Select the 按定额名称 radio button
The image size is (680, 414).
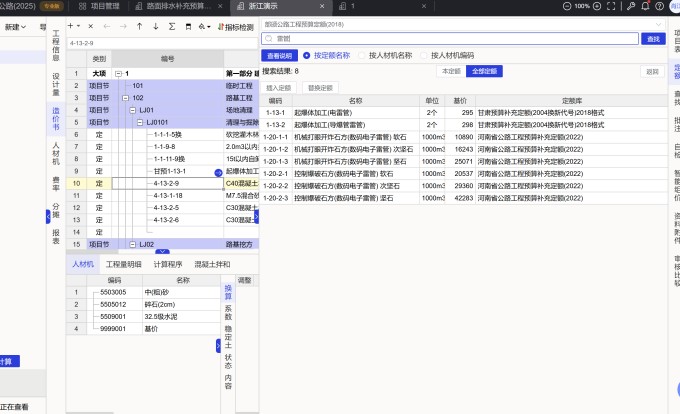tap(307, 56)
